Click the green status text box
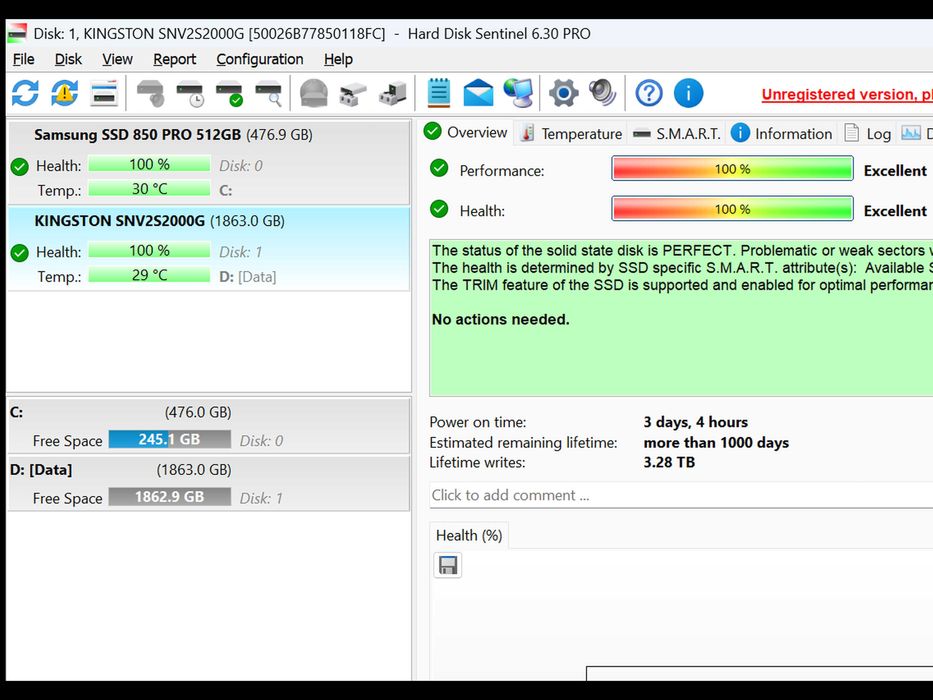 681,318
